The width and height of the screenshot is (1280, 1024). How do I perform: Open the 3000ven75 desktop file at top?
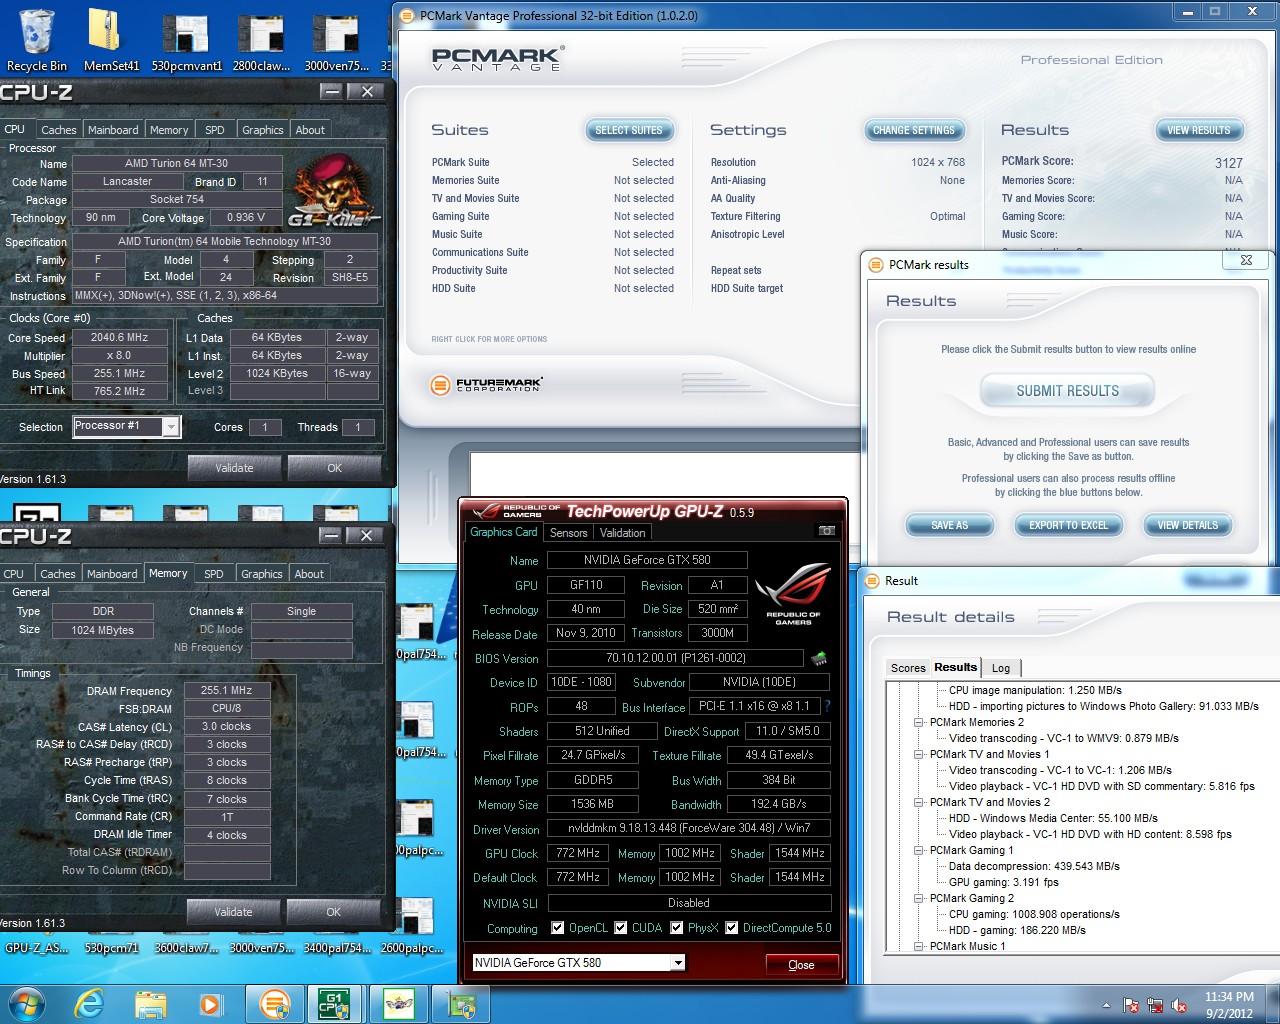point(336,40)
